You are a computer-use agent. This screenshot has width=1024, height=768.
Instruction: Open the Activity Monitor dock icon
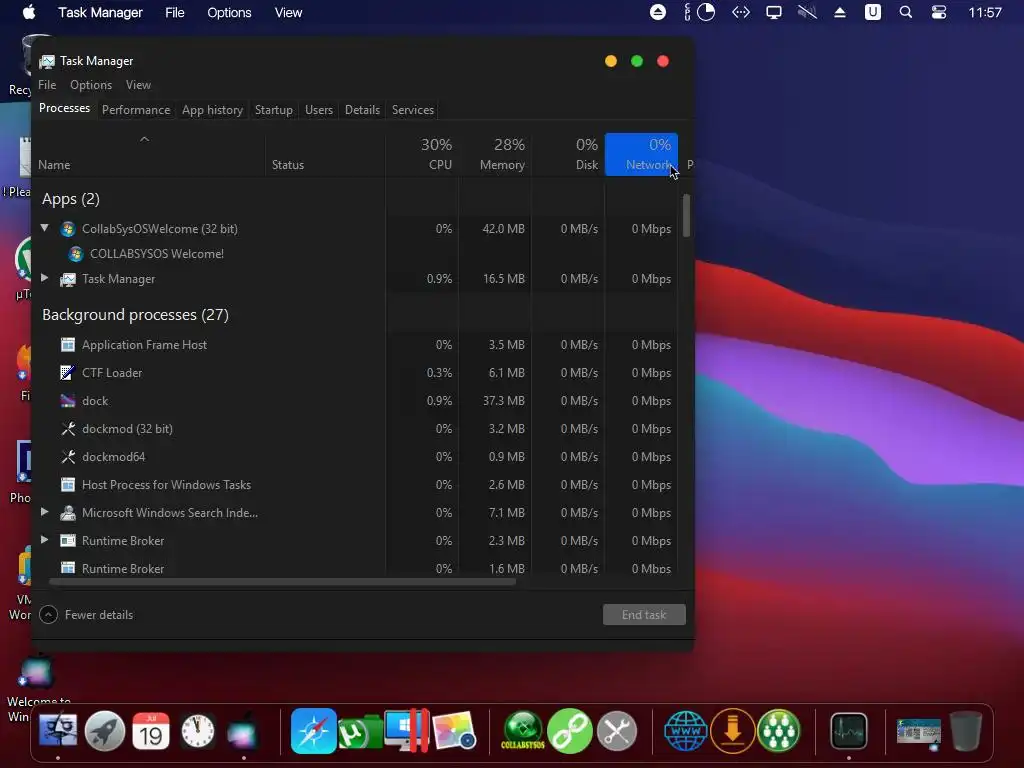(848, 731)
